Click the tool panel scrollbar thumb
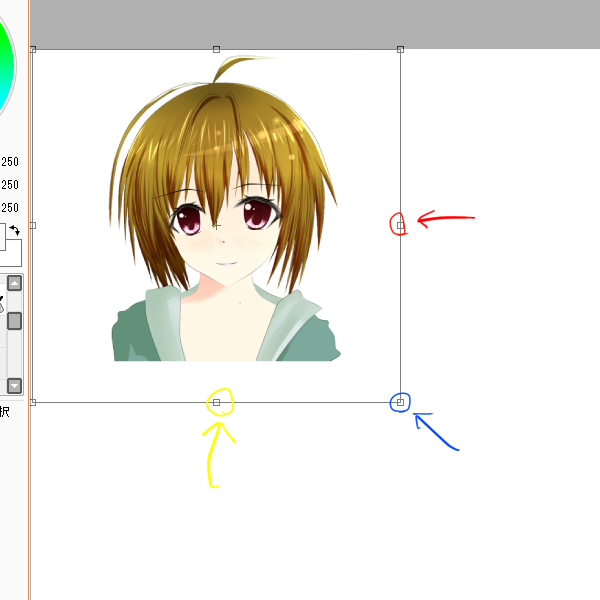Image resolution: width=600 pixels, height=600 pixels. coord(15,321)
